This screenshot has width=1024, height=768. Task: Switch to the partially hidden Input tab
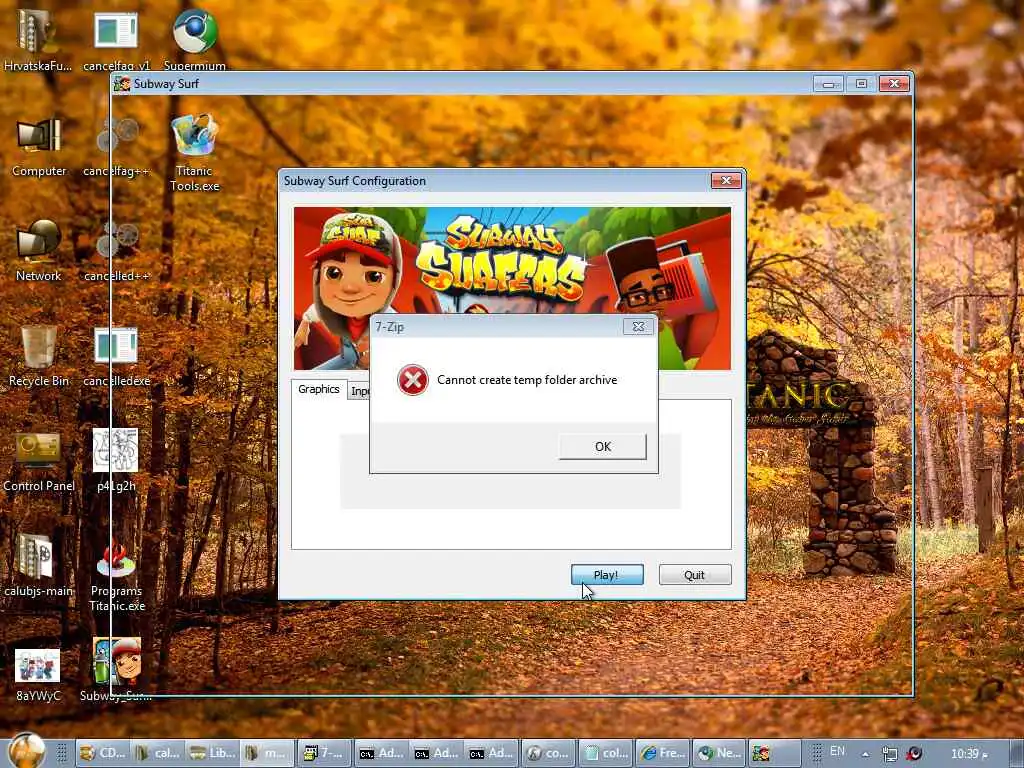(x=360, y=391)
